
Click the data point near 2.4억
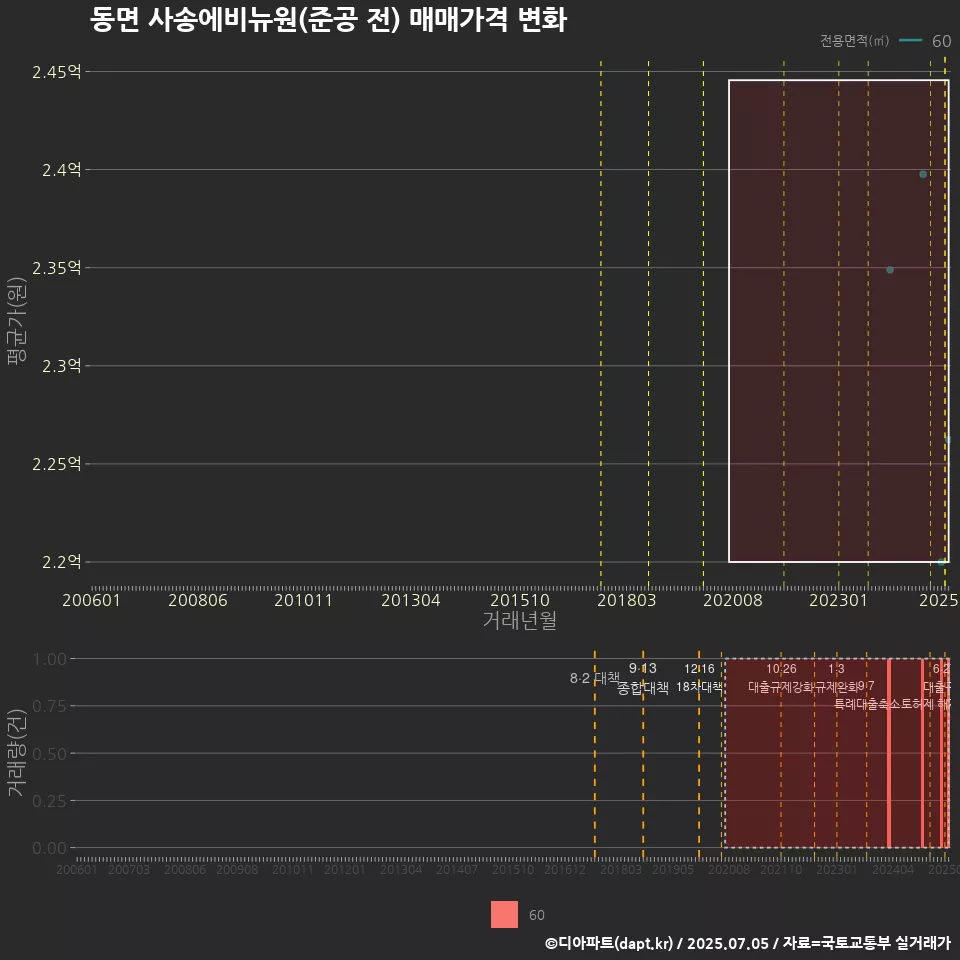tap(923, 174)
